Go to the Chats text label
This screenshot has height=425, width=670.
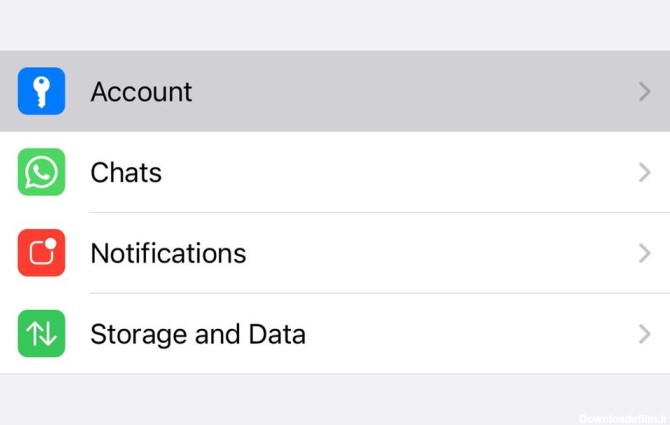tap(126, 173)
